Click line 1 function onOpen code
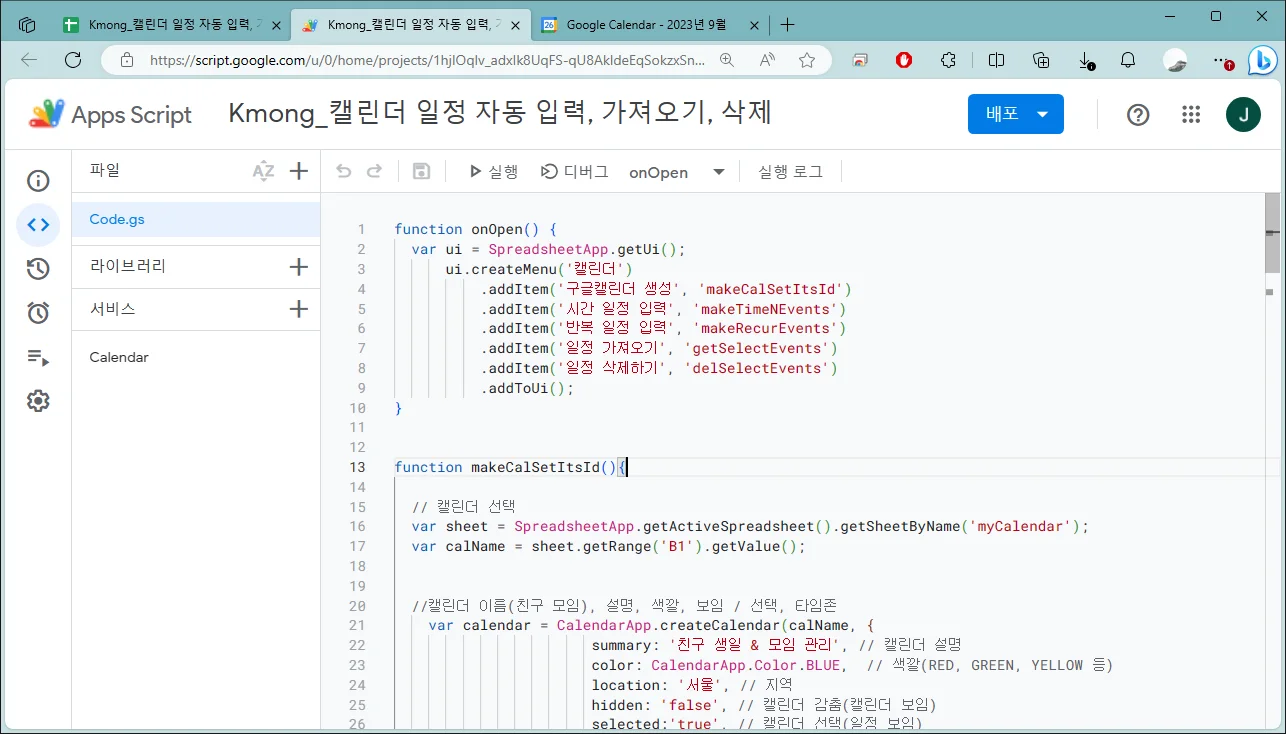 pos(475,229)
